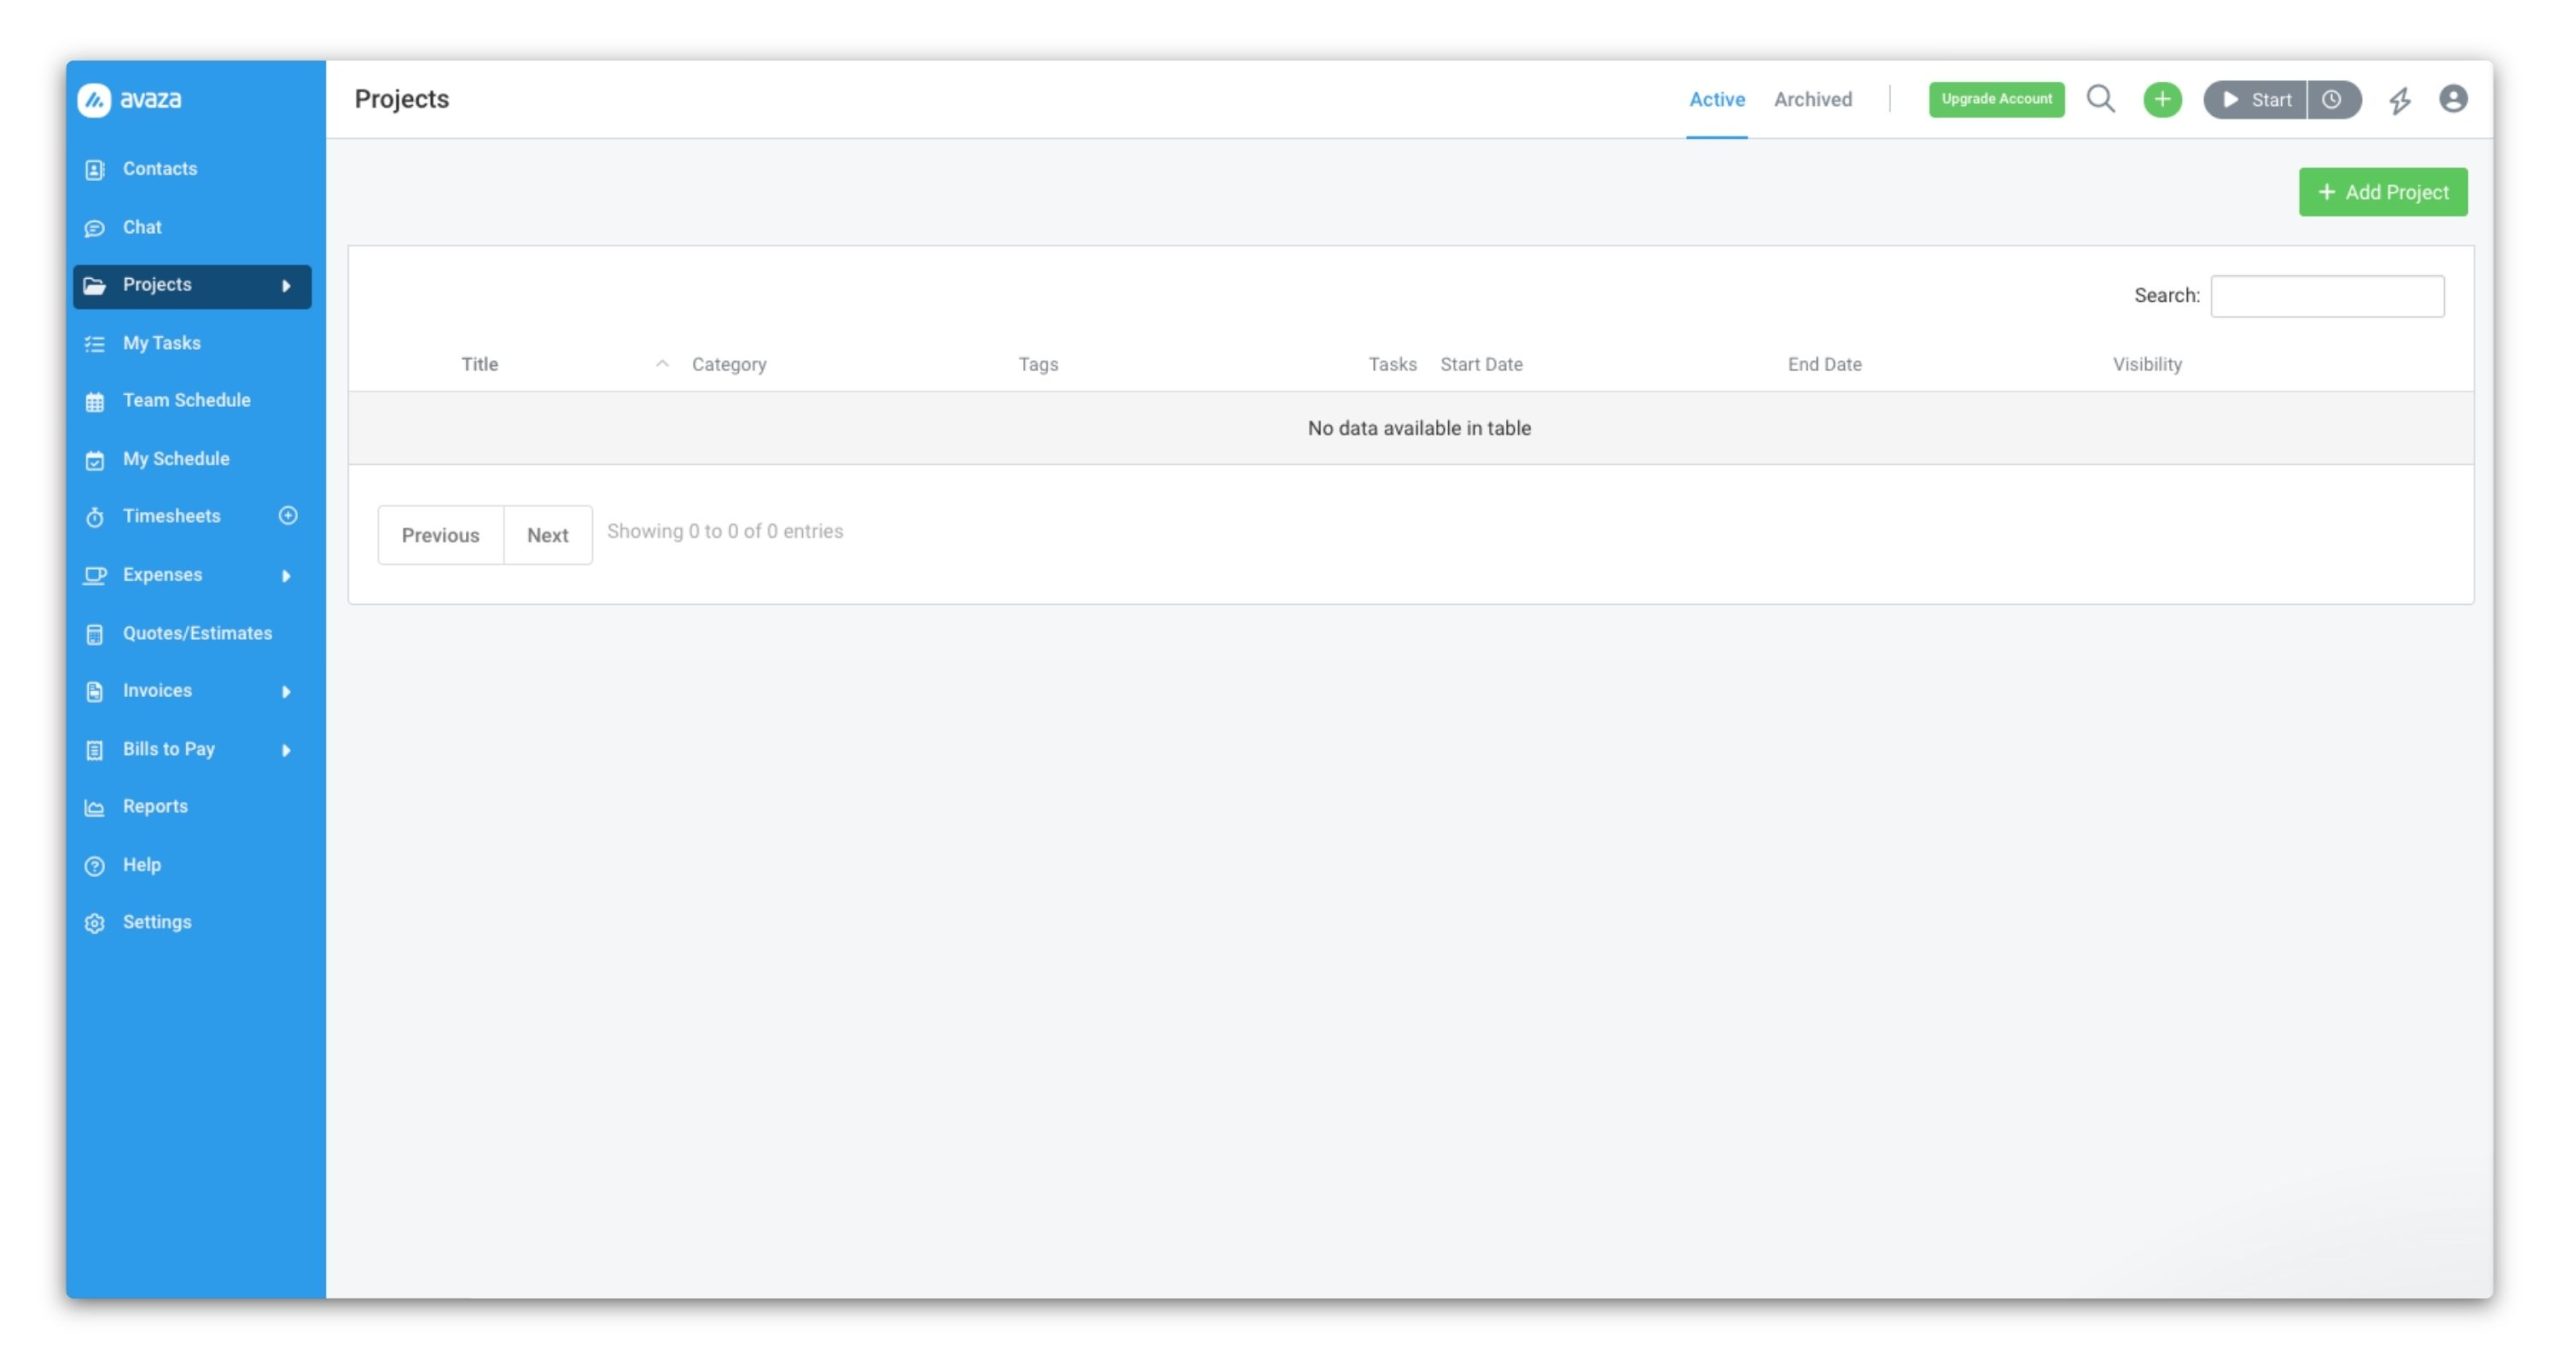Click the magnifying glass search icon
This screenshot has height=1365, width=2560.
[x=2100, y=99]
